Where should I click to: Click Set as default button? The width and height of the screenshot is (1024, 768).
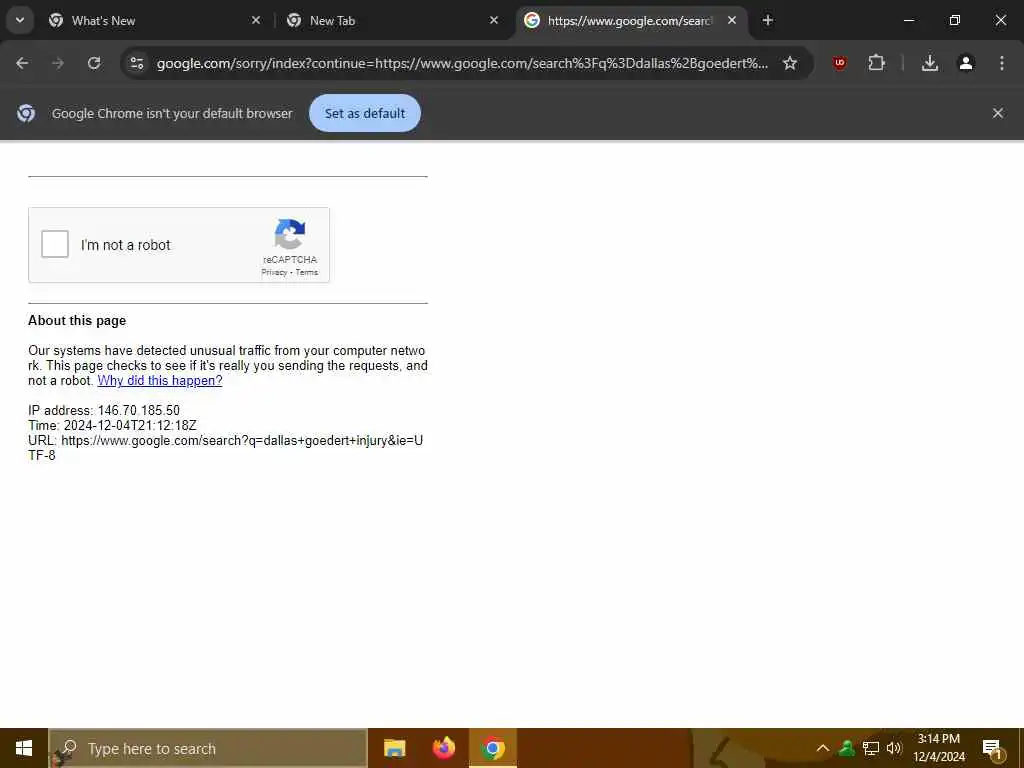[x=365, y=113]
